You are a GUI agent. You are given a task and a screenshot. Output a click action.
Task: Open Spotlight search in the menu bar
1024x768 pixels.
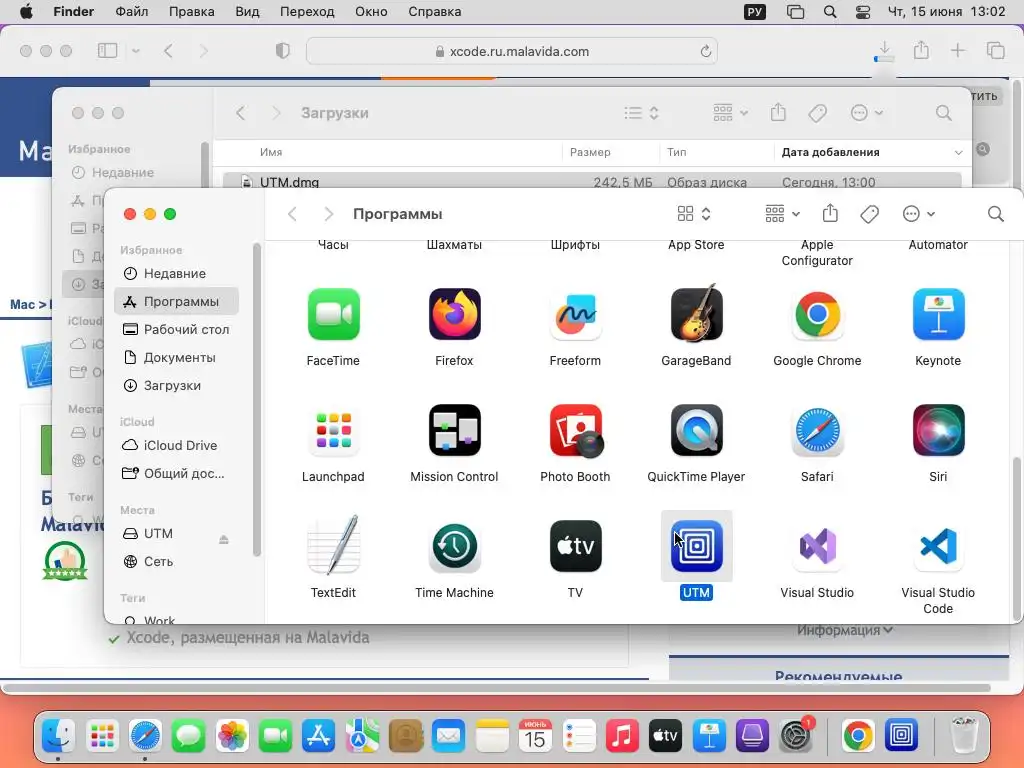pyautogui.click(x=829, y=12)
